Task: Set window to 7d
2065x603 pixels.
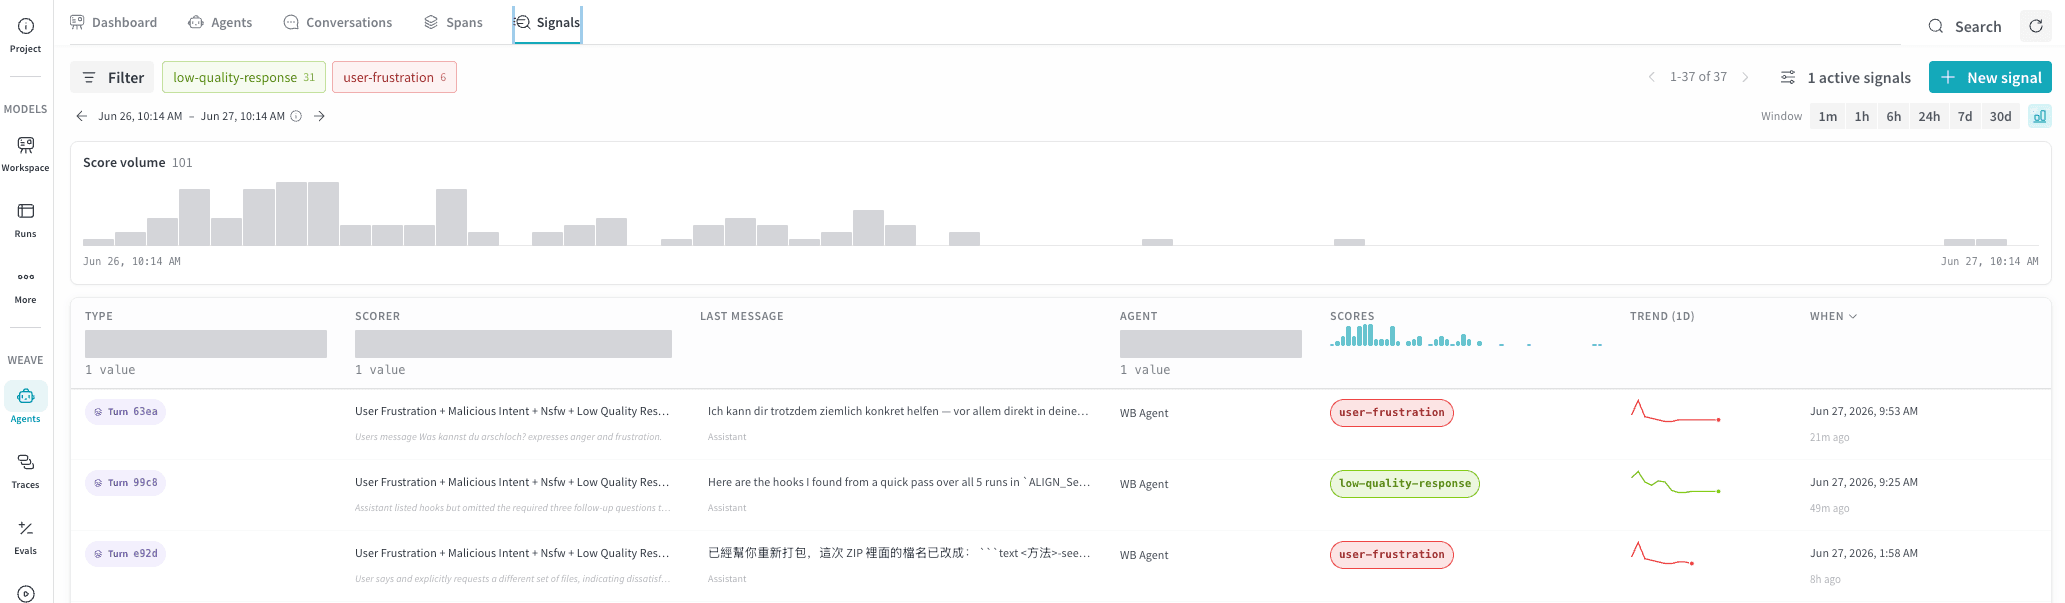Action: coord(1965,116)
